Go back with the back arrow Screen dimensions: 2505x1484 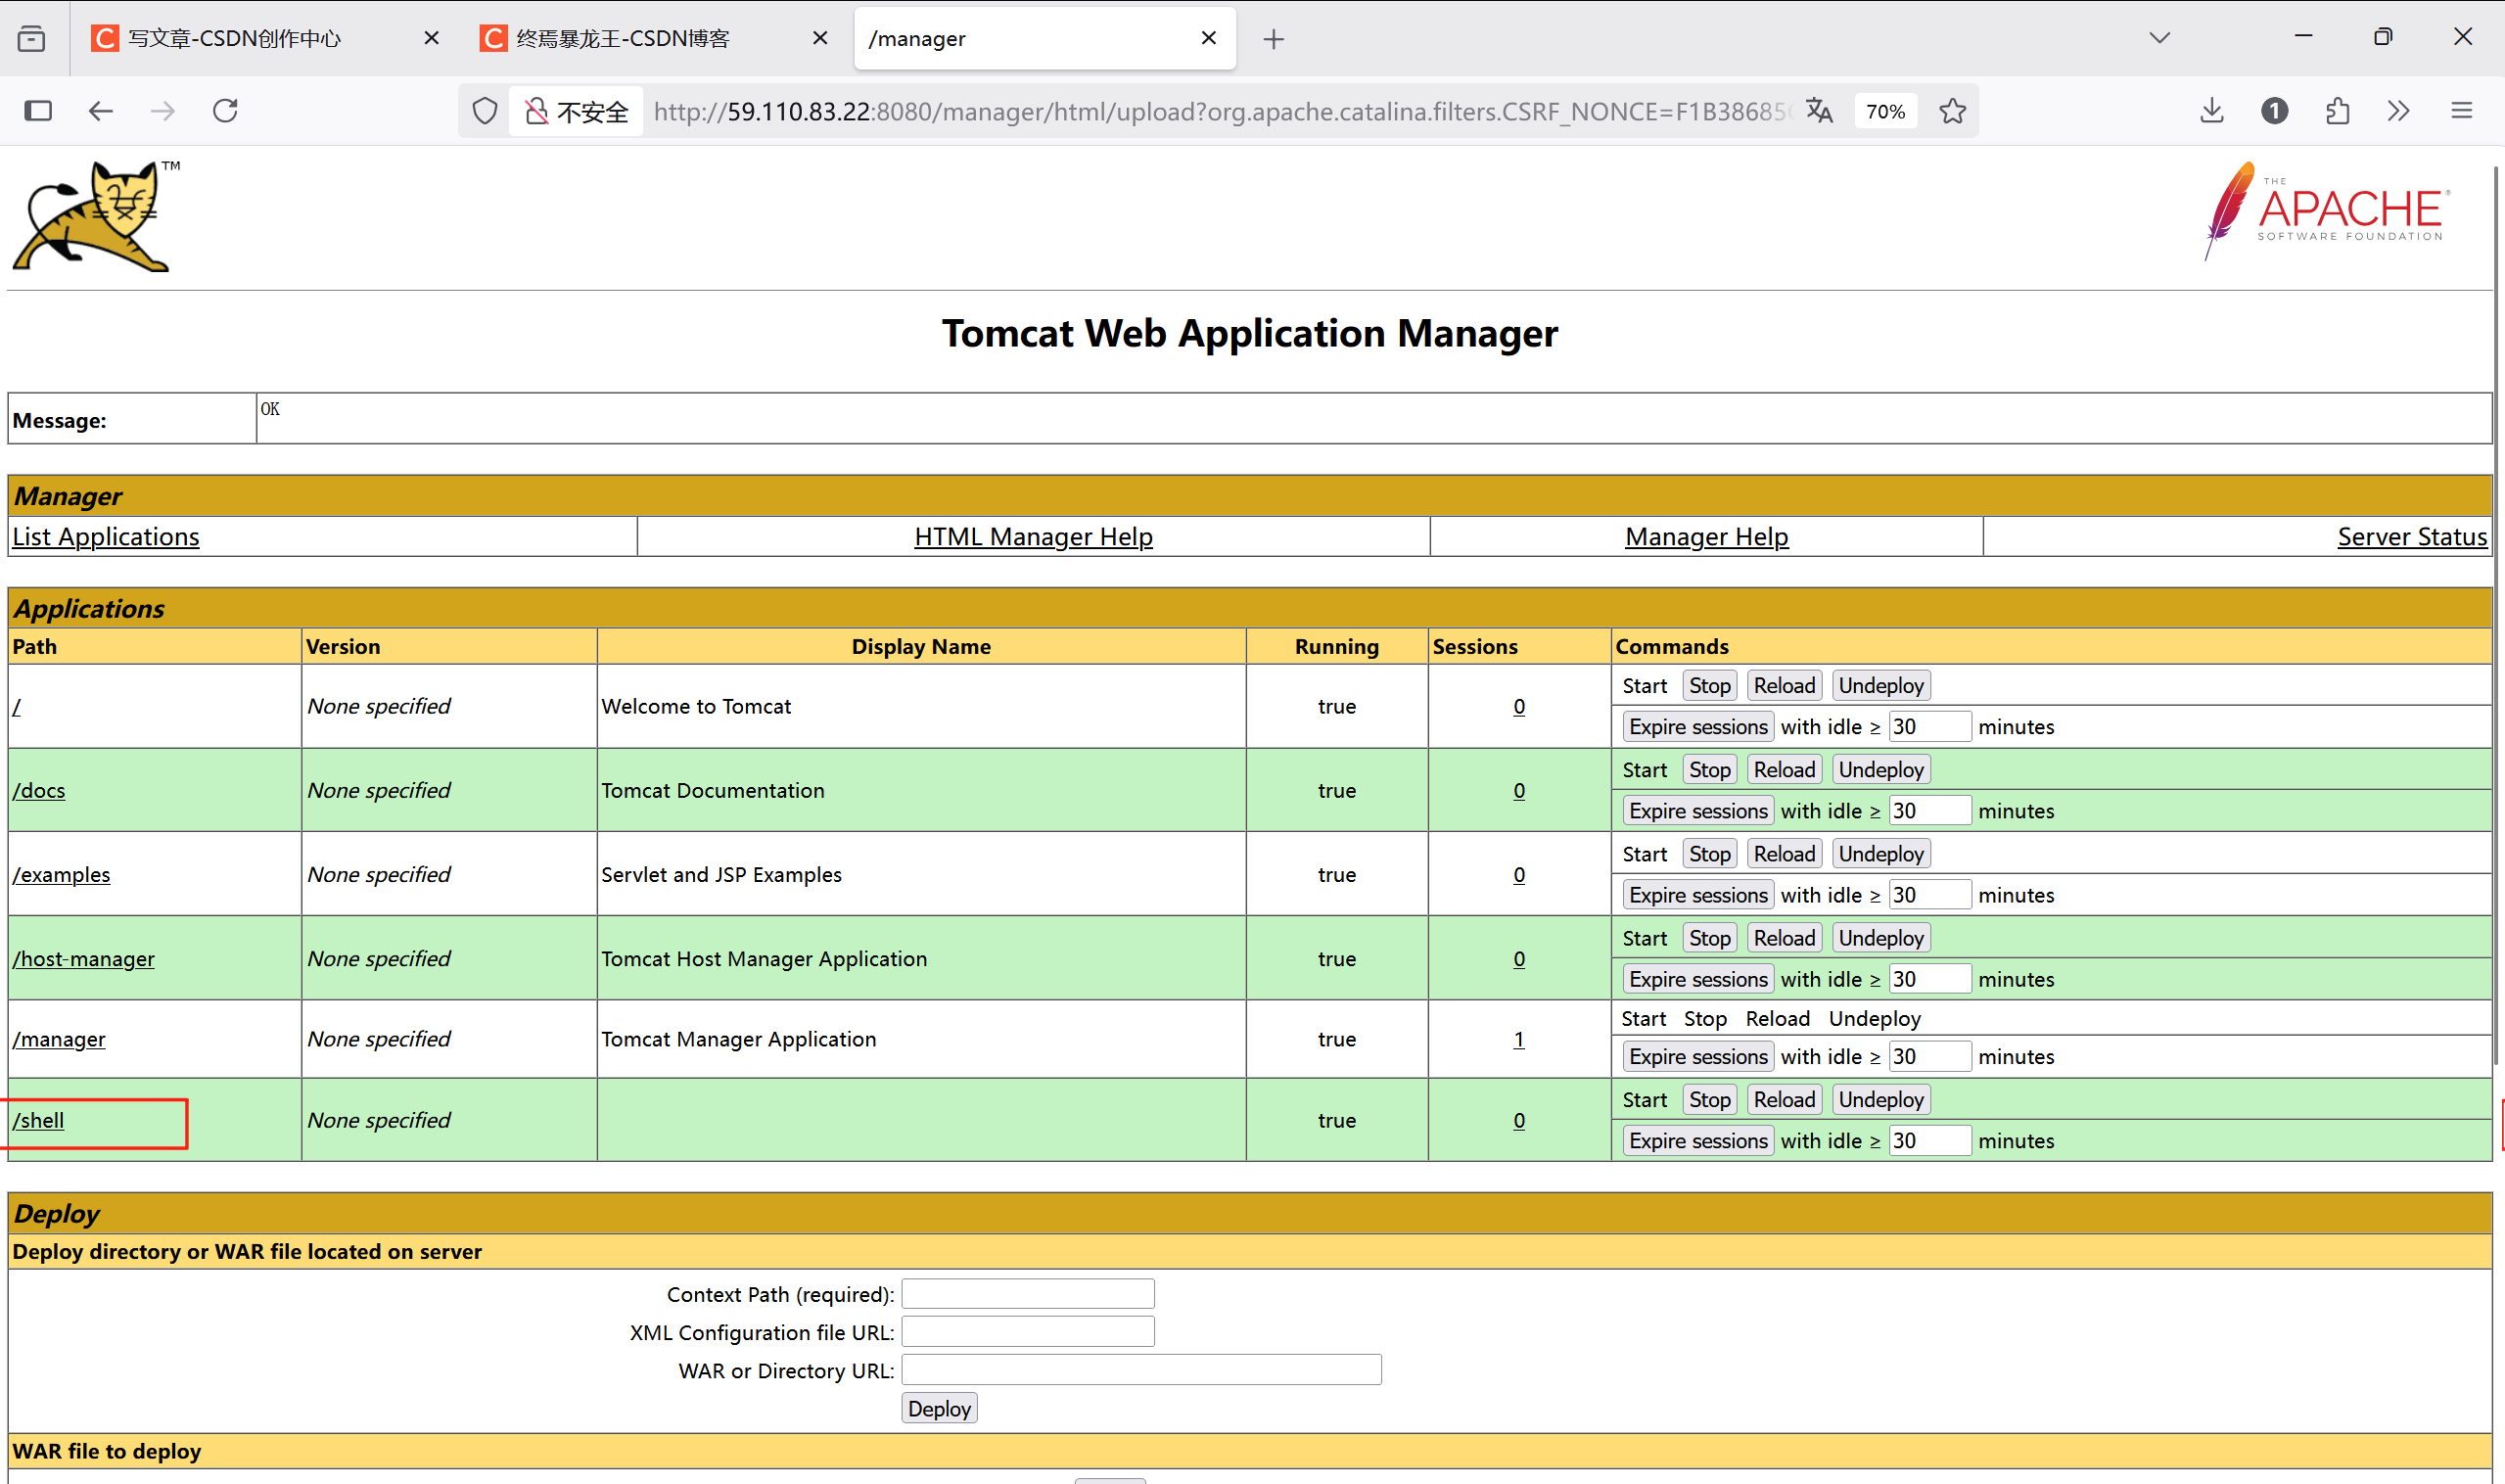tap(100, 110)
